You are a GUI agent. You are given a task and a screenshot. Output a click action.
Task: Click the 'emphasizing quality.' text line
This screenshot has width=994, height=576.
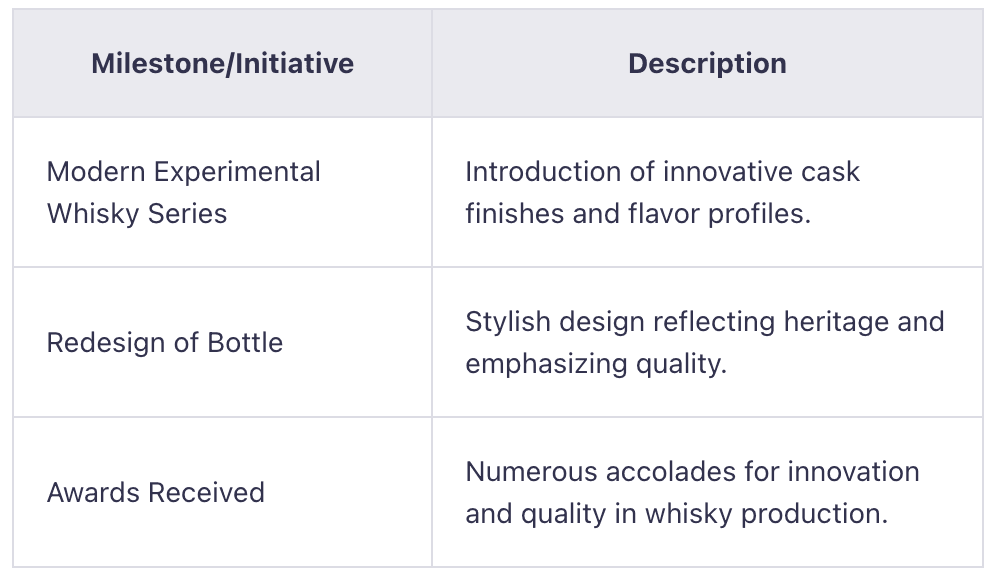[x=596, y=363]
